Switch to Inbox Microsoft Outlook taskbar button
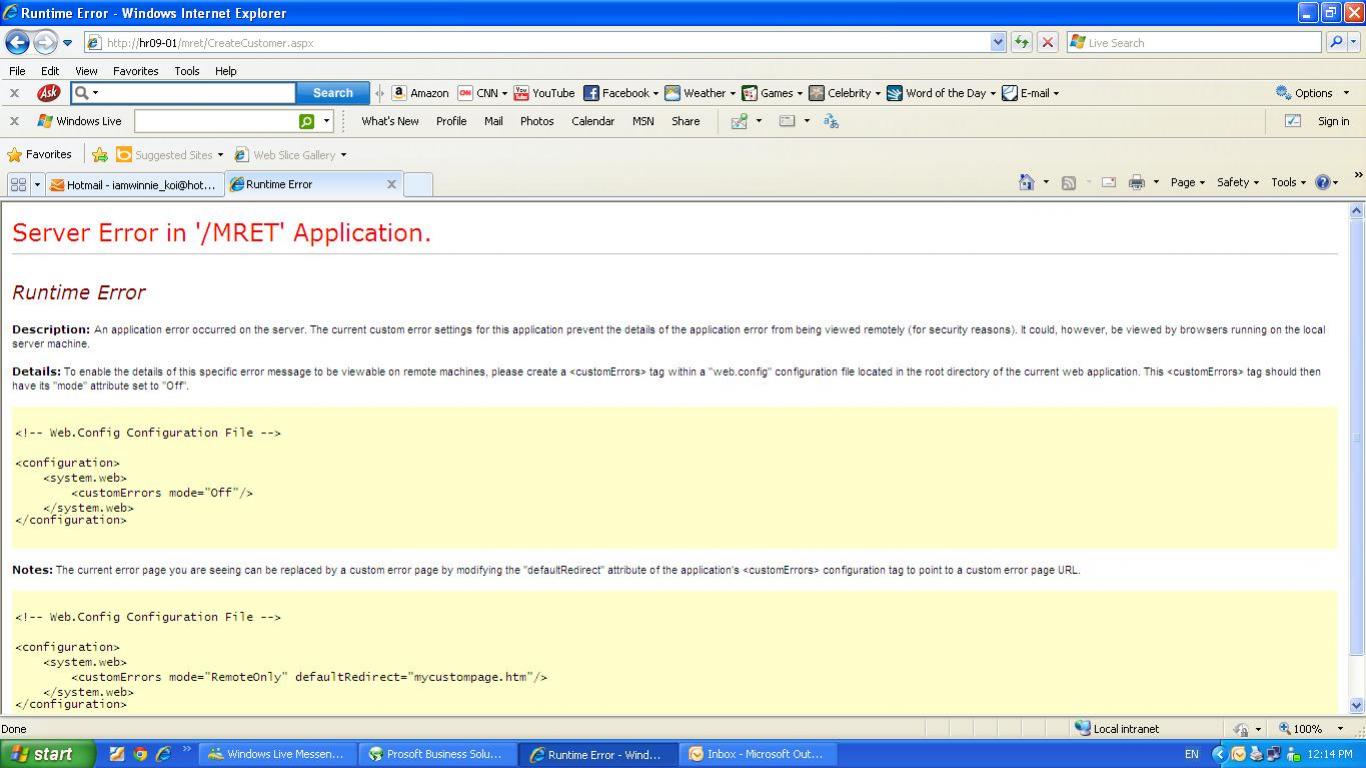1366x768 pixels. click(x=756, y=754)
